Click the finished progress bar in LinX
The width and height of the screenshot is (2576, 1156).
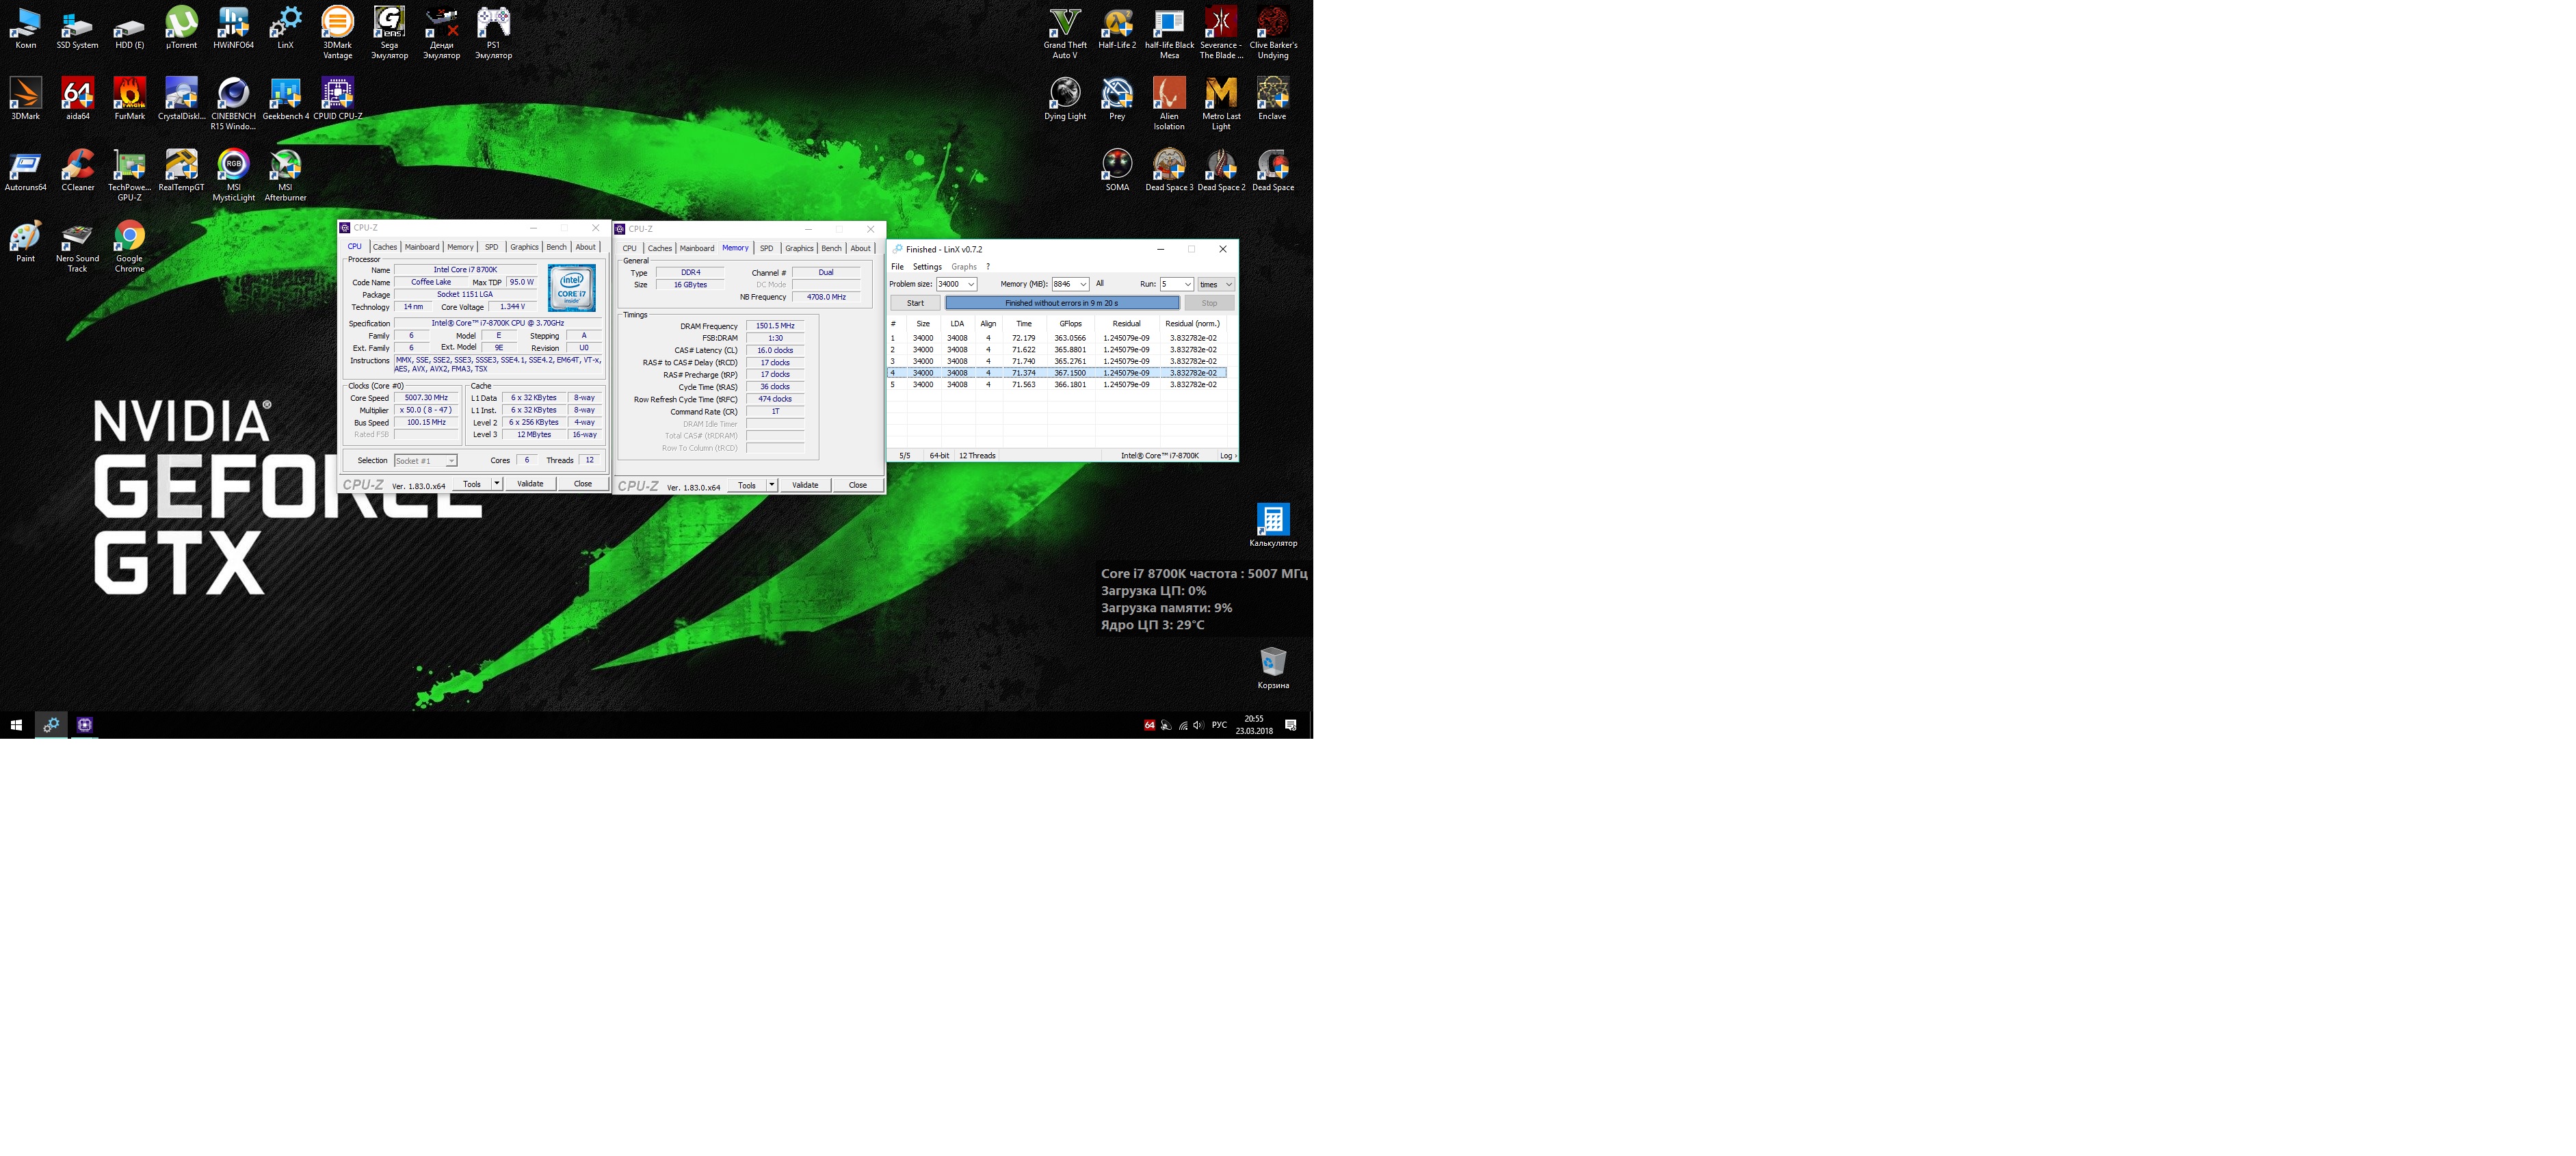pyautogui.click(x=1061, y=303)
